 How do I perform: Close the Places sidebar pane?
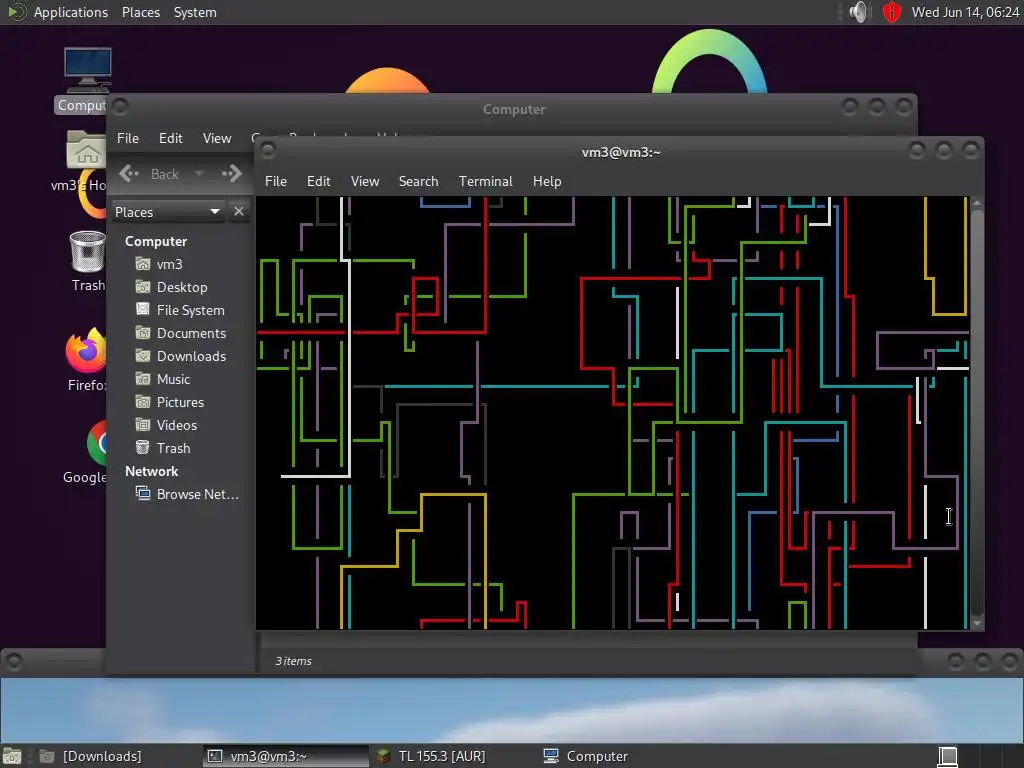[238, 212]
